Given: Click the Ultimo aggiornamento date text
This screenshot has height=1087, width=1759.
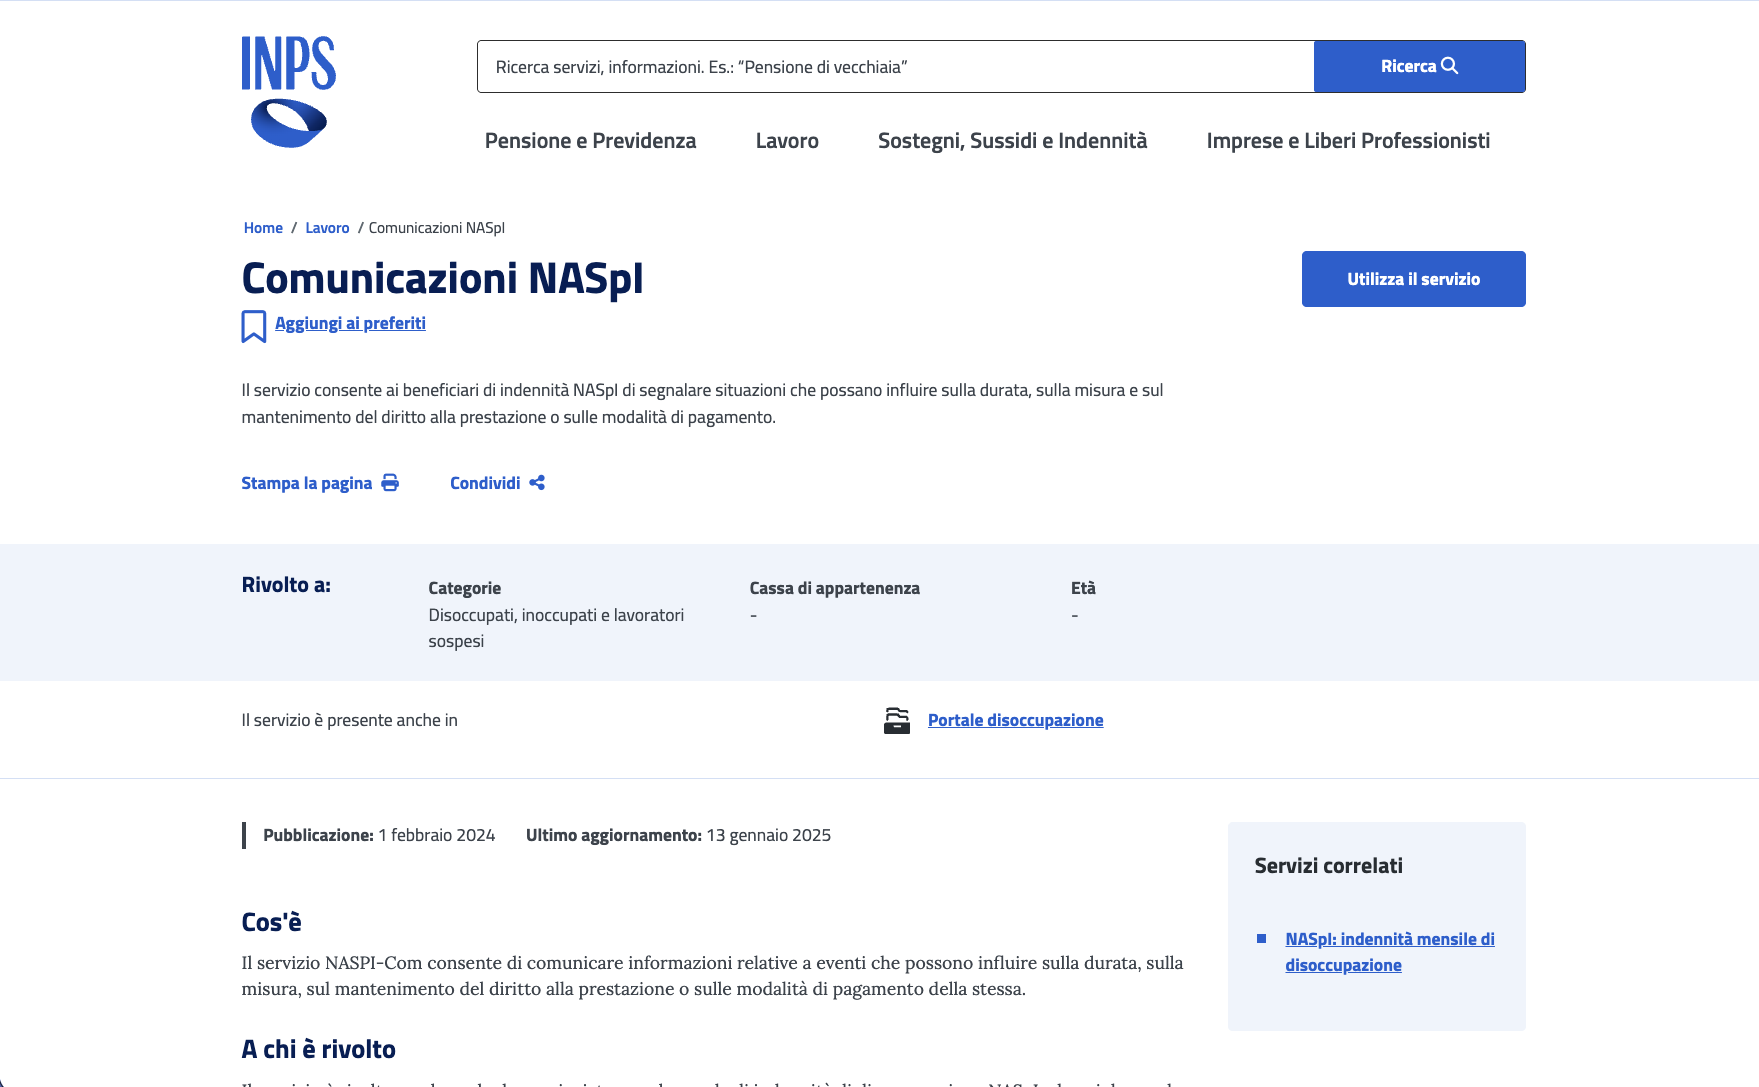Looking at the screenshot, I should 678,835.
